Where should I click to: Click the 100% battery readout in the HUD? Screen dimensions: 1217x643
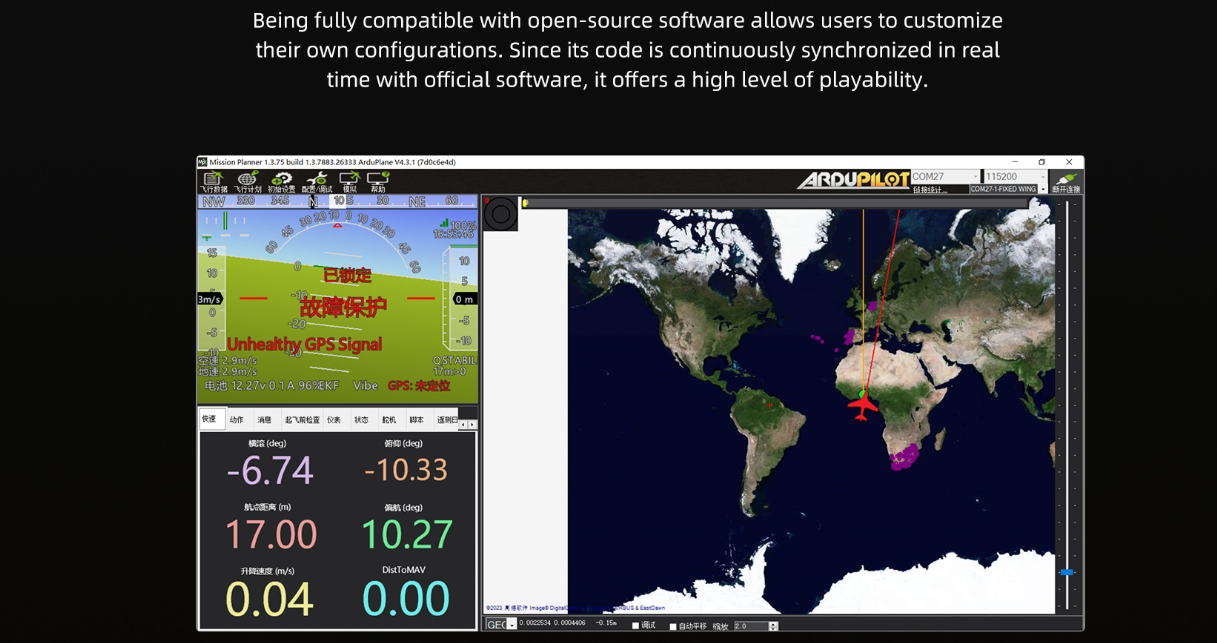[x=462, y=226]
